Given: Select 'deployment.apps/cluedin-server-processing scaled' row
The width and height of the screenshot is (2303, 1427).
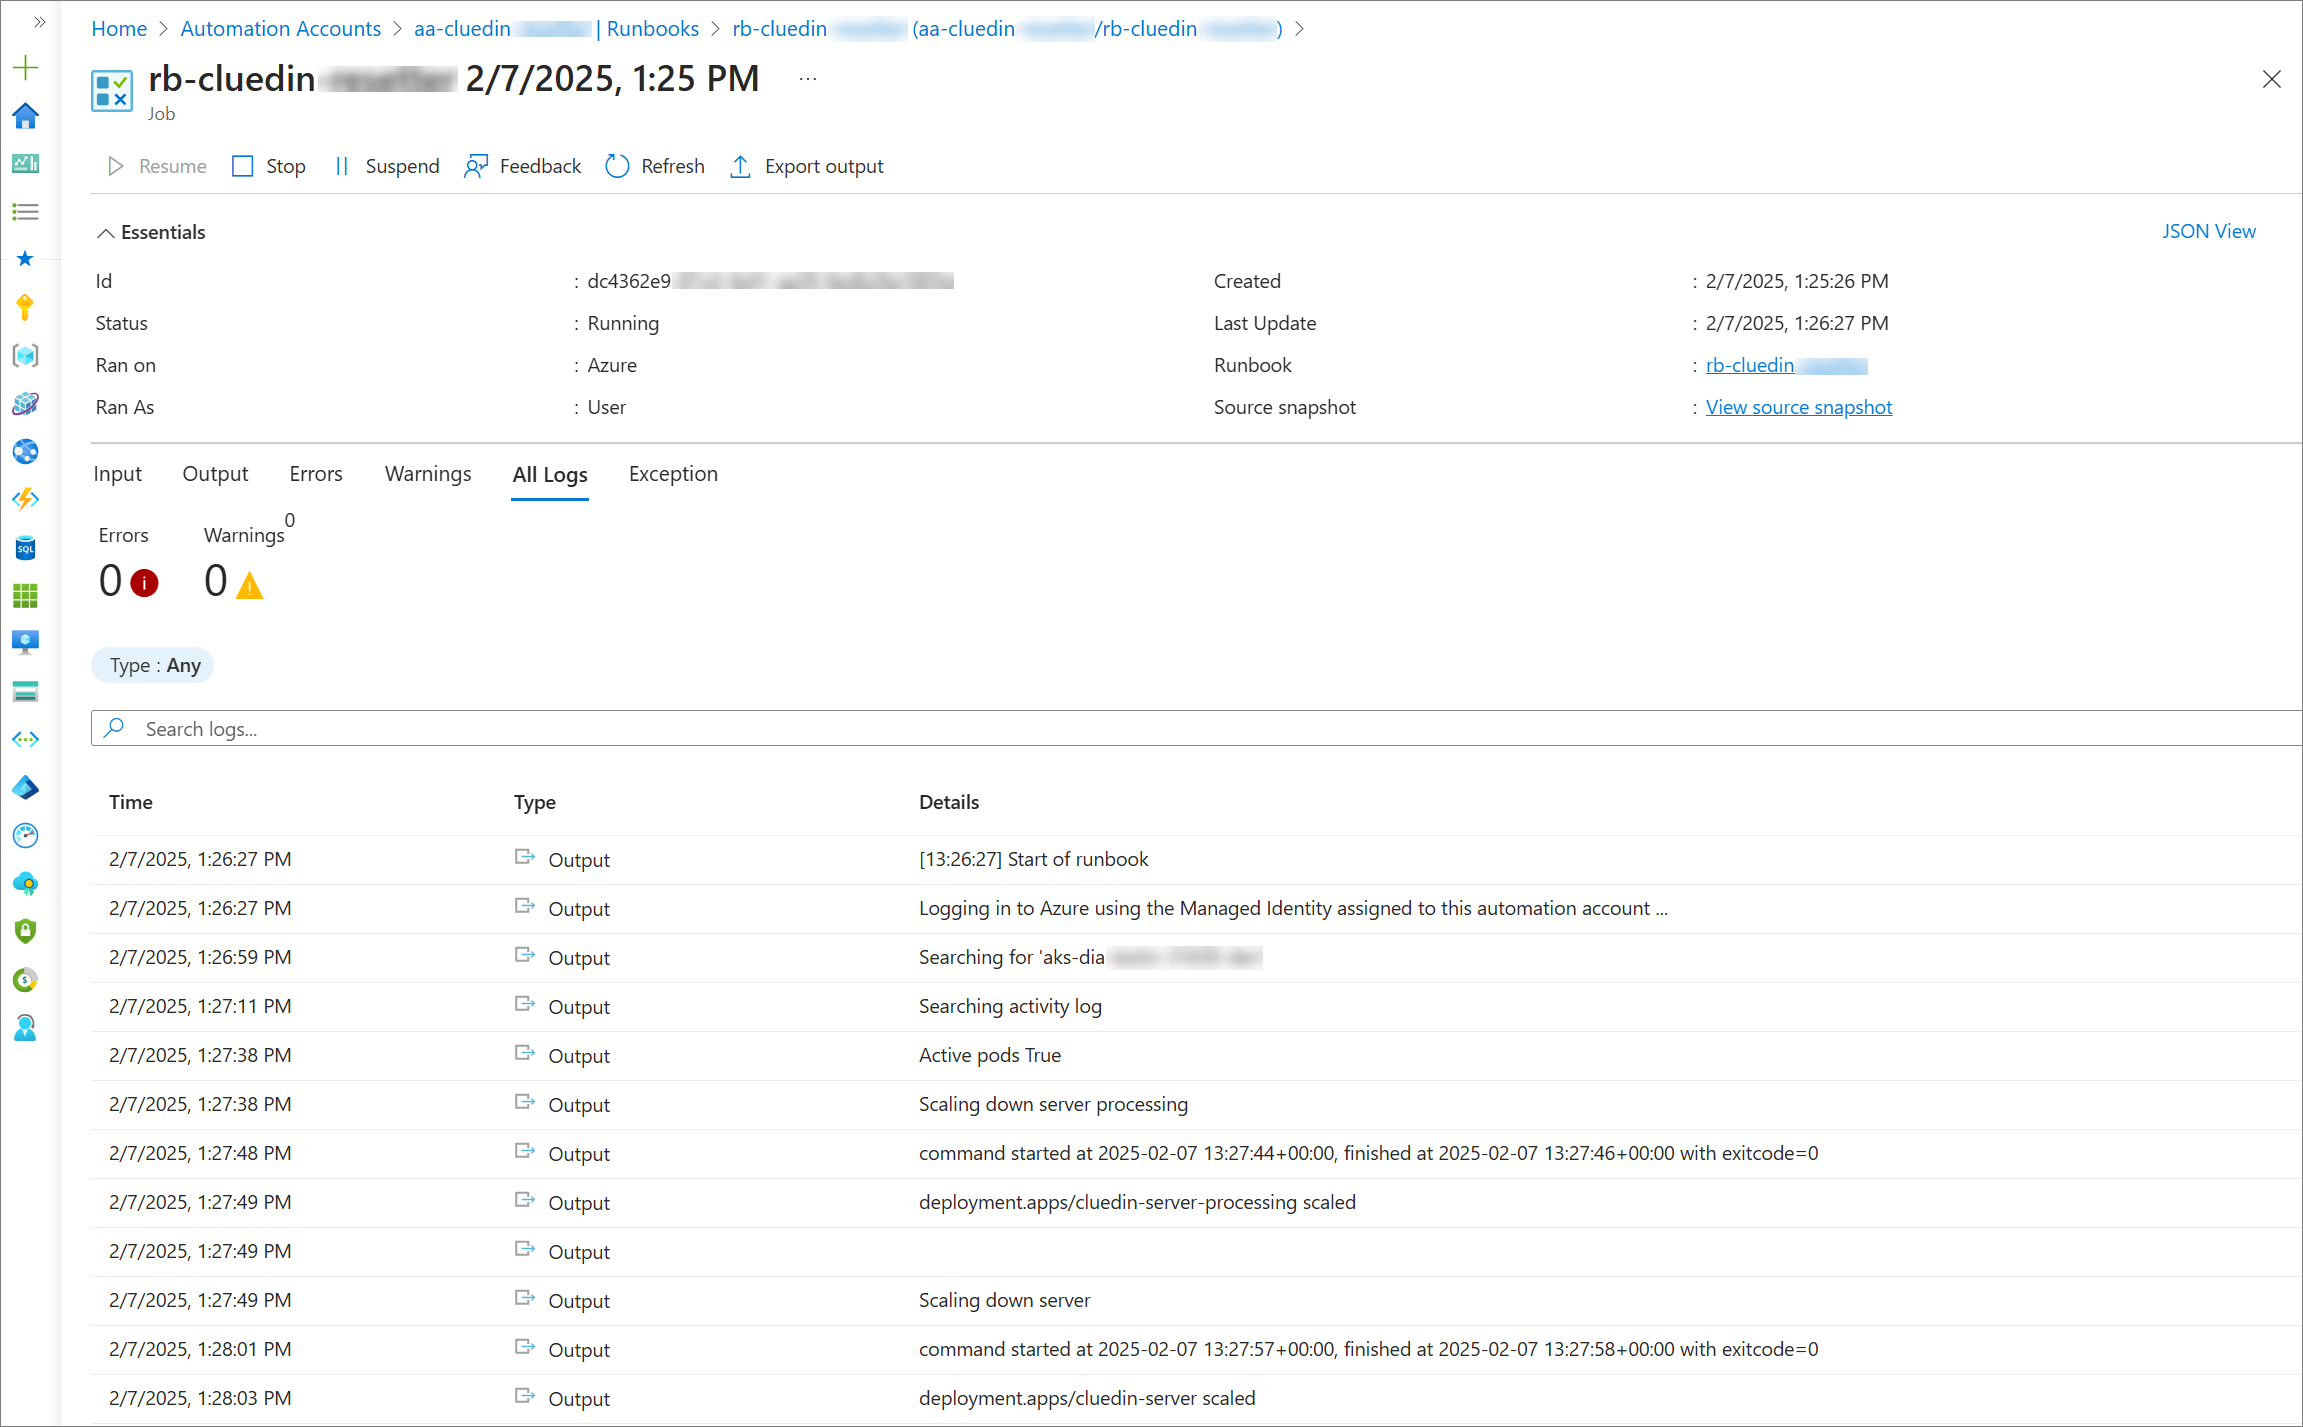Looking at the screenshot, I should [x=1196, y=1203].
